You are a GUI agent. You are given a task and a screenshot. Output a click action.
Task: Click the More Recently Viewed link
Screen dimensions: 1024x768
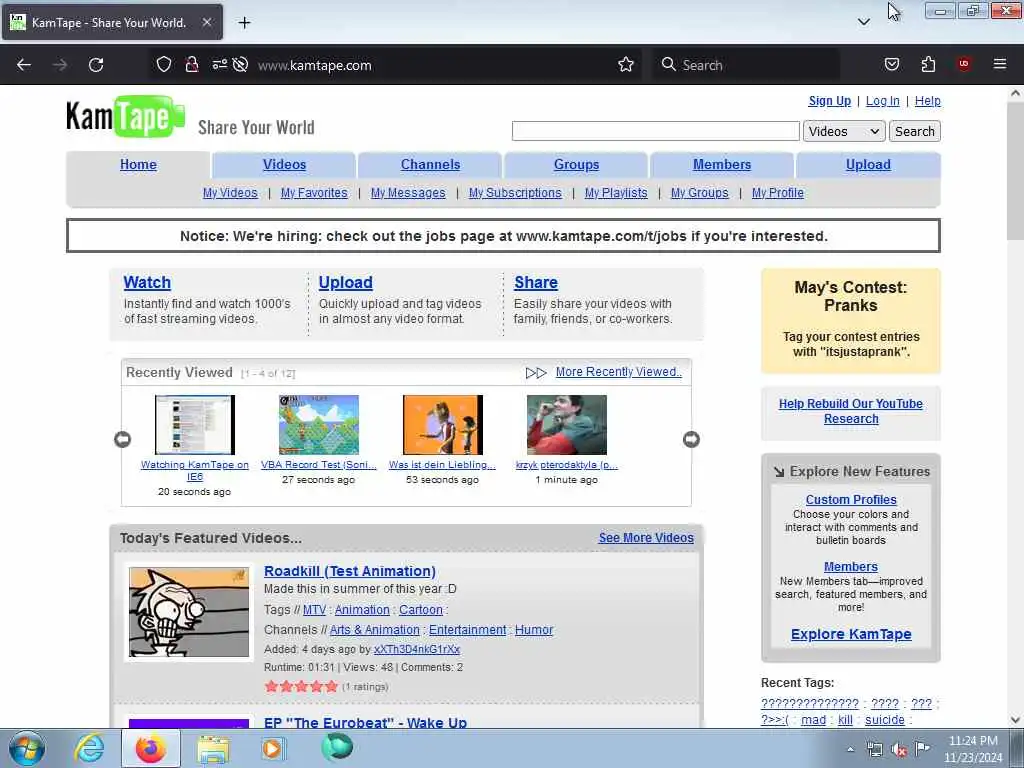(618, 372)
